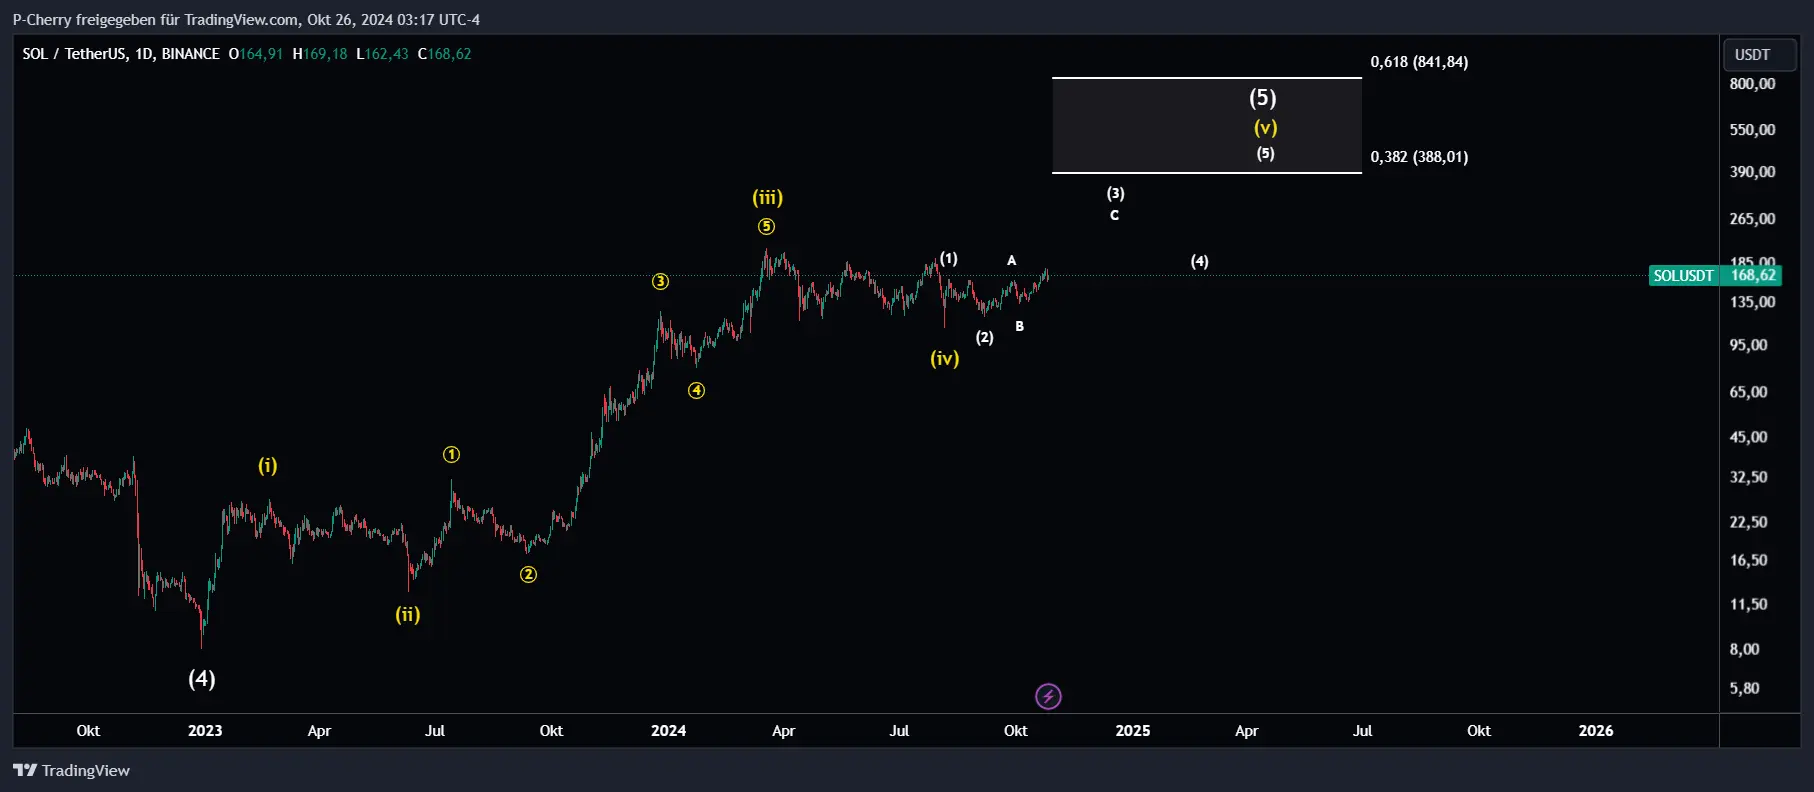Image resolution: width=1814 pixels, height=792 pixels.
Task: Select the circled 2 wave label
Action: point(528,575)
